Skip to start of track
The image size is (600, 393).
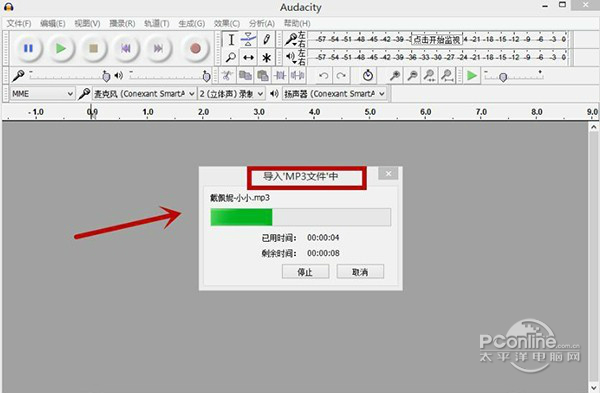click(126, 49)
